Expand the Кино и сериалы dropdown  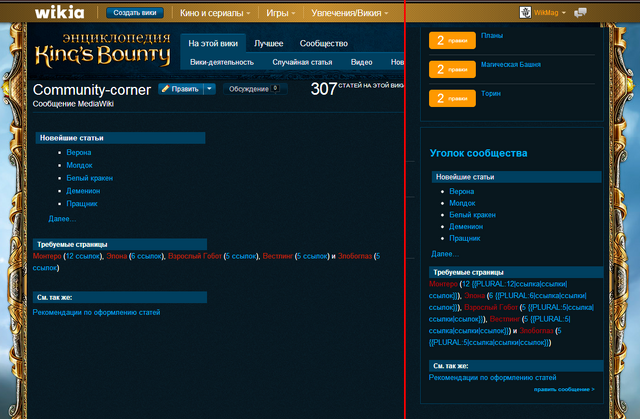pyautogui.click(x=215, y=13)
